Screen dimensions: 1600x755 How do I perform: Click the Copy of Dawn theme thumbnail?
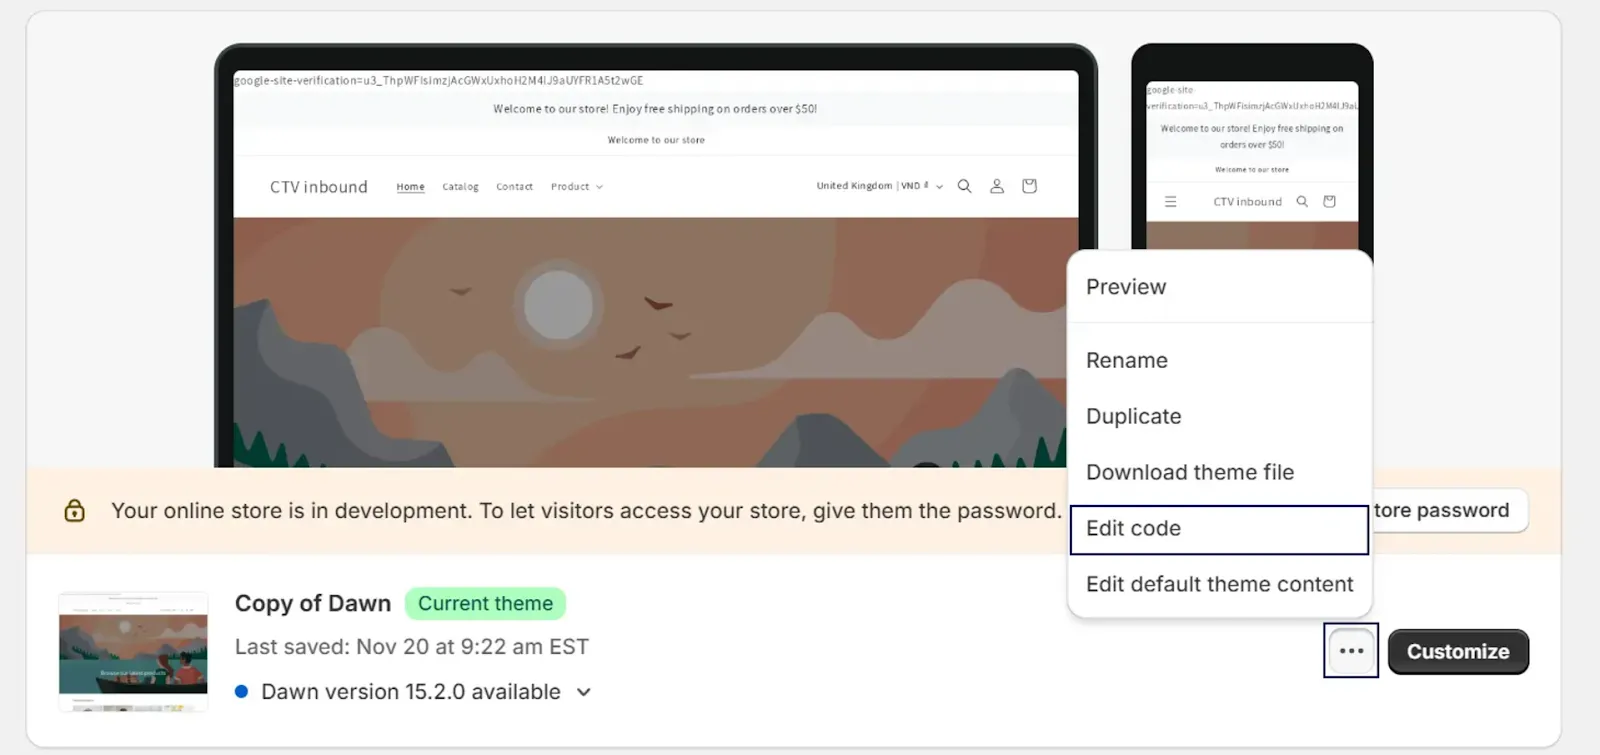point(133,652)
